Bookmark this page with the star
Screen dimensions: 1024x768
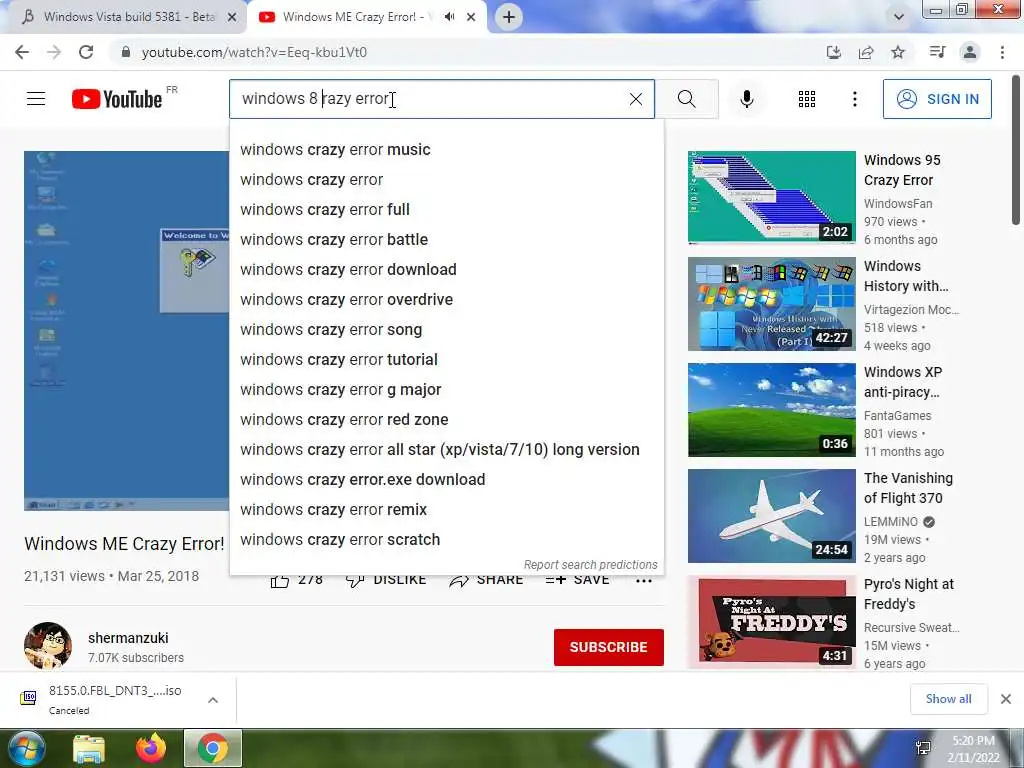[898, 52]
